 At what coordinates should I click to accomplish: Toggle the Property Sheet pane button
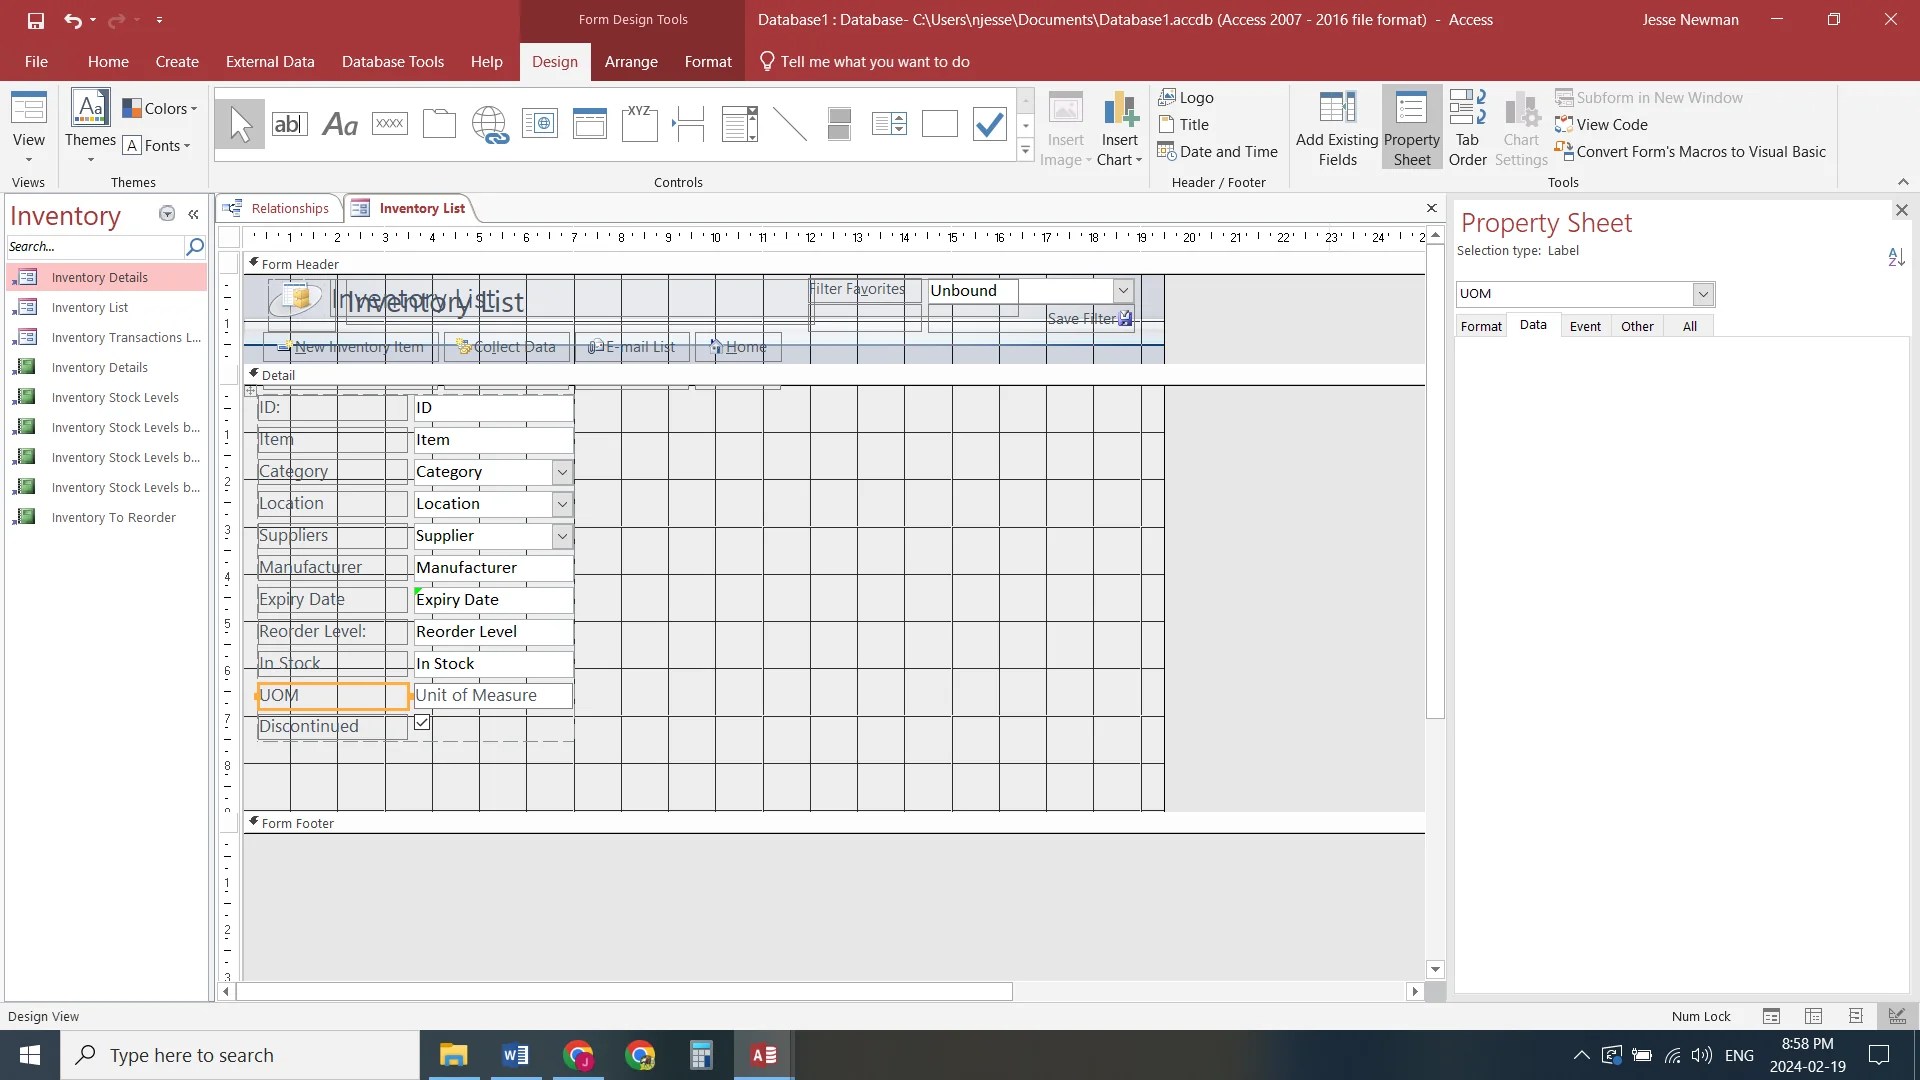pyautogui.click(x=1412, y=127)
